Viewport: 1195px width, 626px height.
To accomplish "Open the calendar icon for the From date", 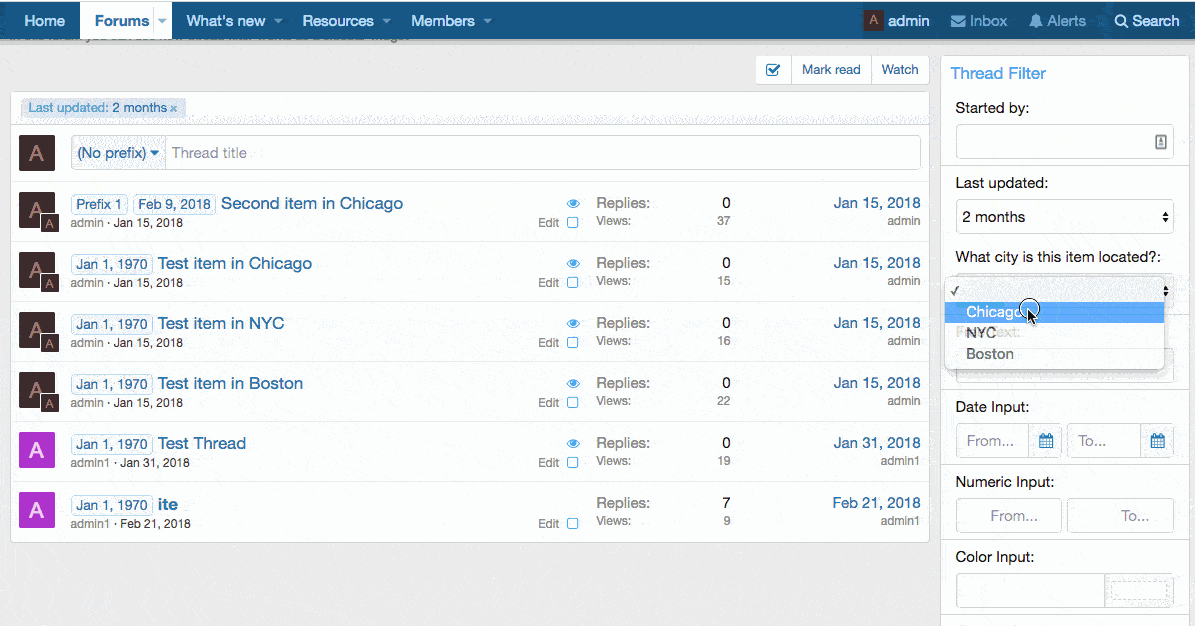I will coord(1046,441).
